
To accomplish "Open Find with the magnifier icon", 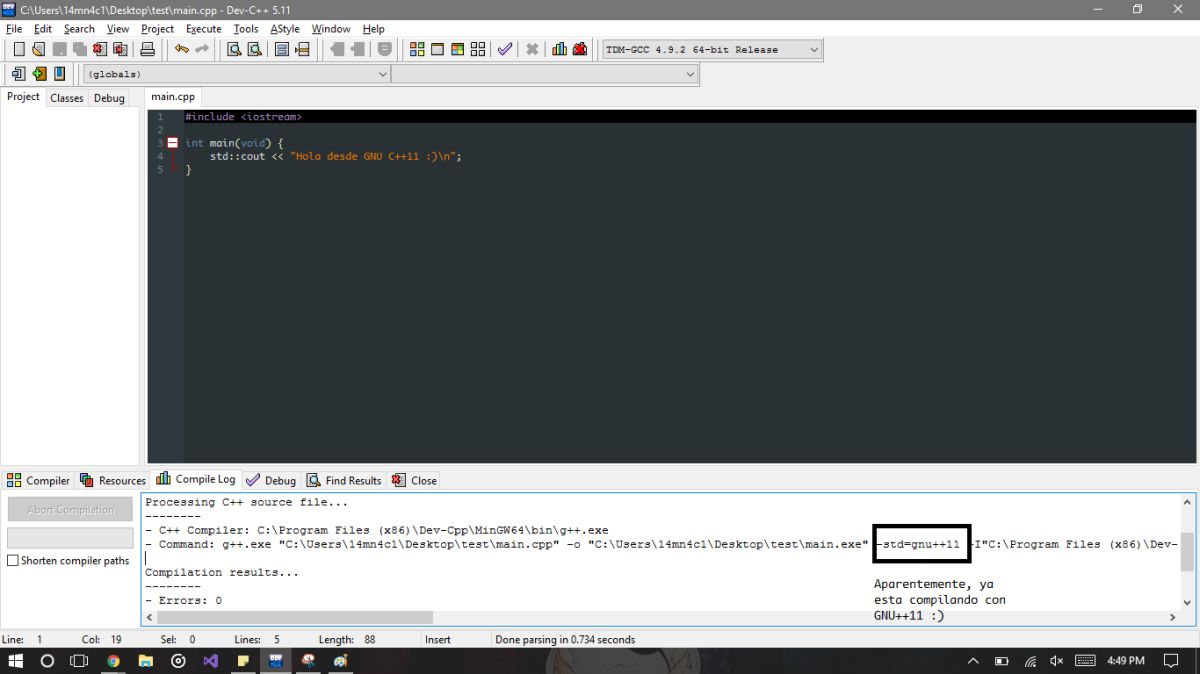I will click(x=234, y=49).
